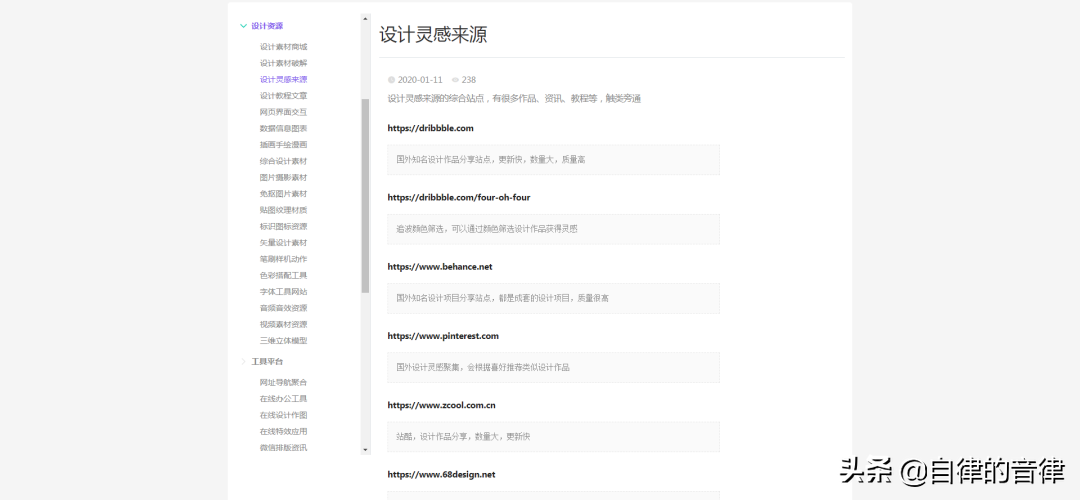Open 笔刷样机动作 in sidebar
The height and width of the screenshot is (500, 1080).
284,259
